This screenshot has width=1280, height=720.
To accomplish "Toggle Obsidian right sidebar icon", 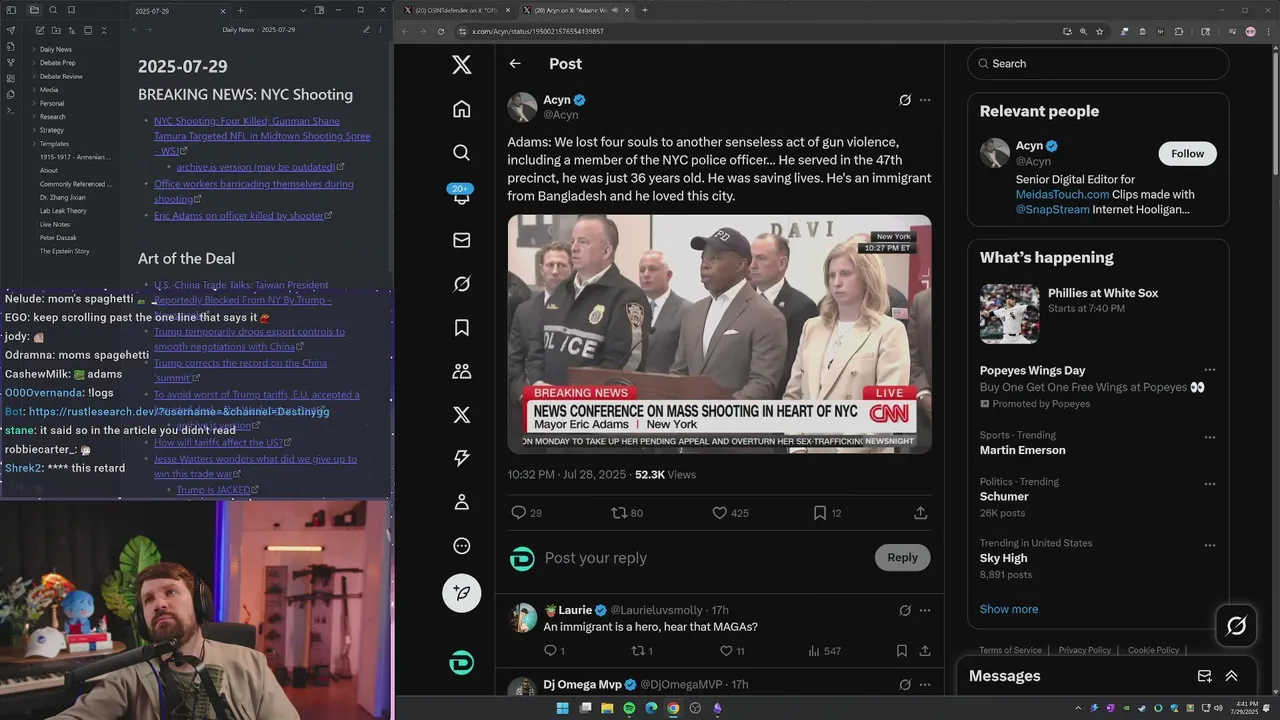I will pyautogui.click(x=319, y=10).
